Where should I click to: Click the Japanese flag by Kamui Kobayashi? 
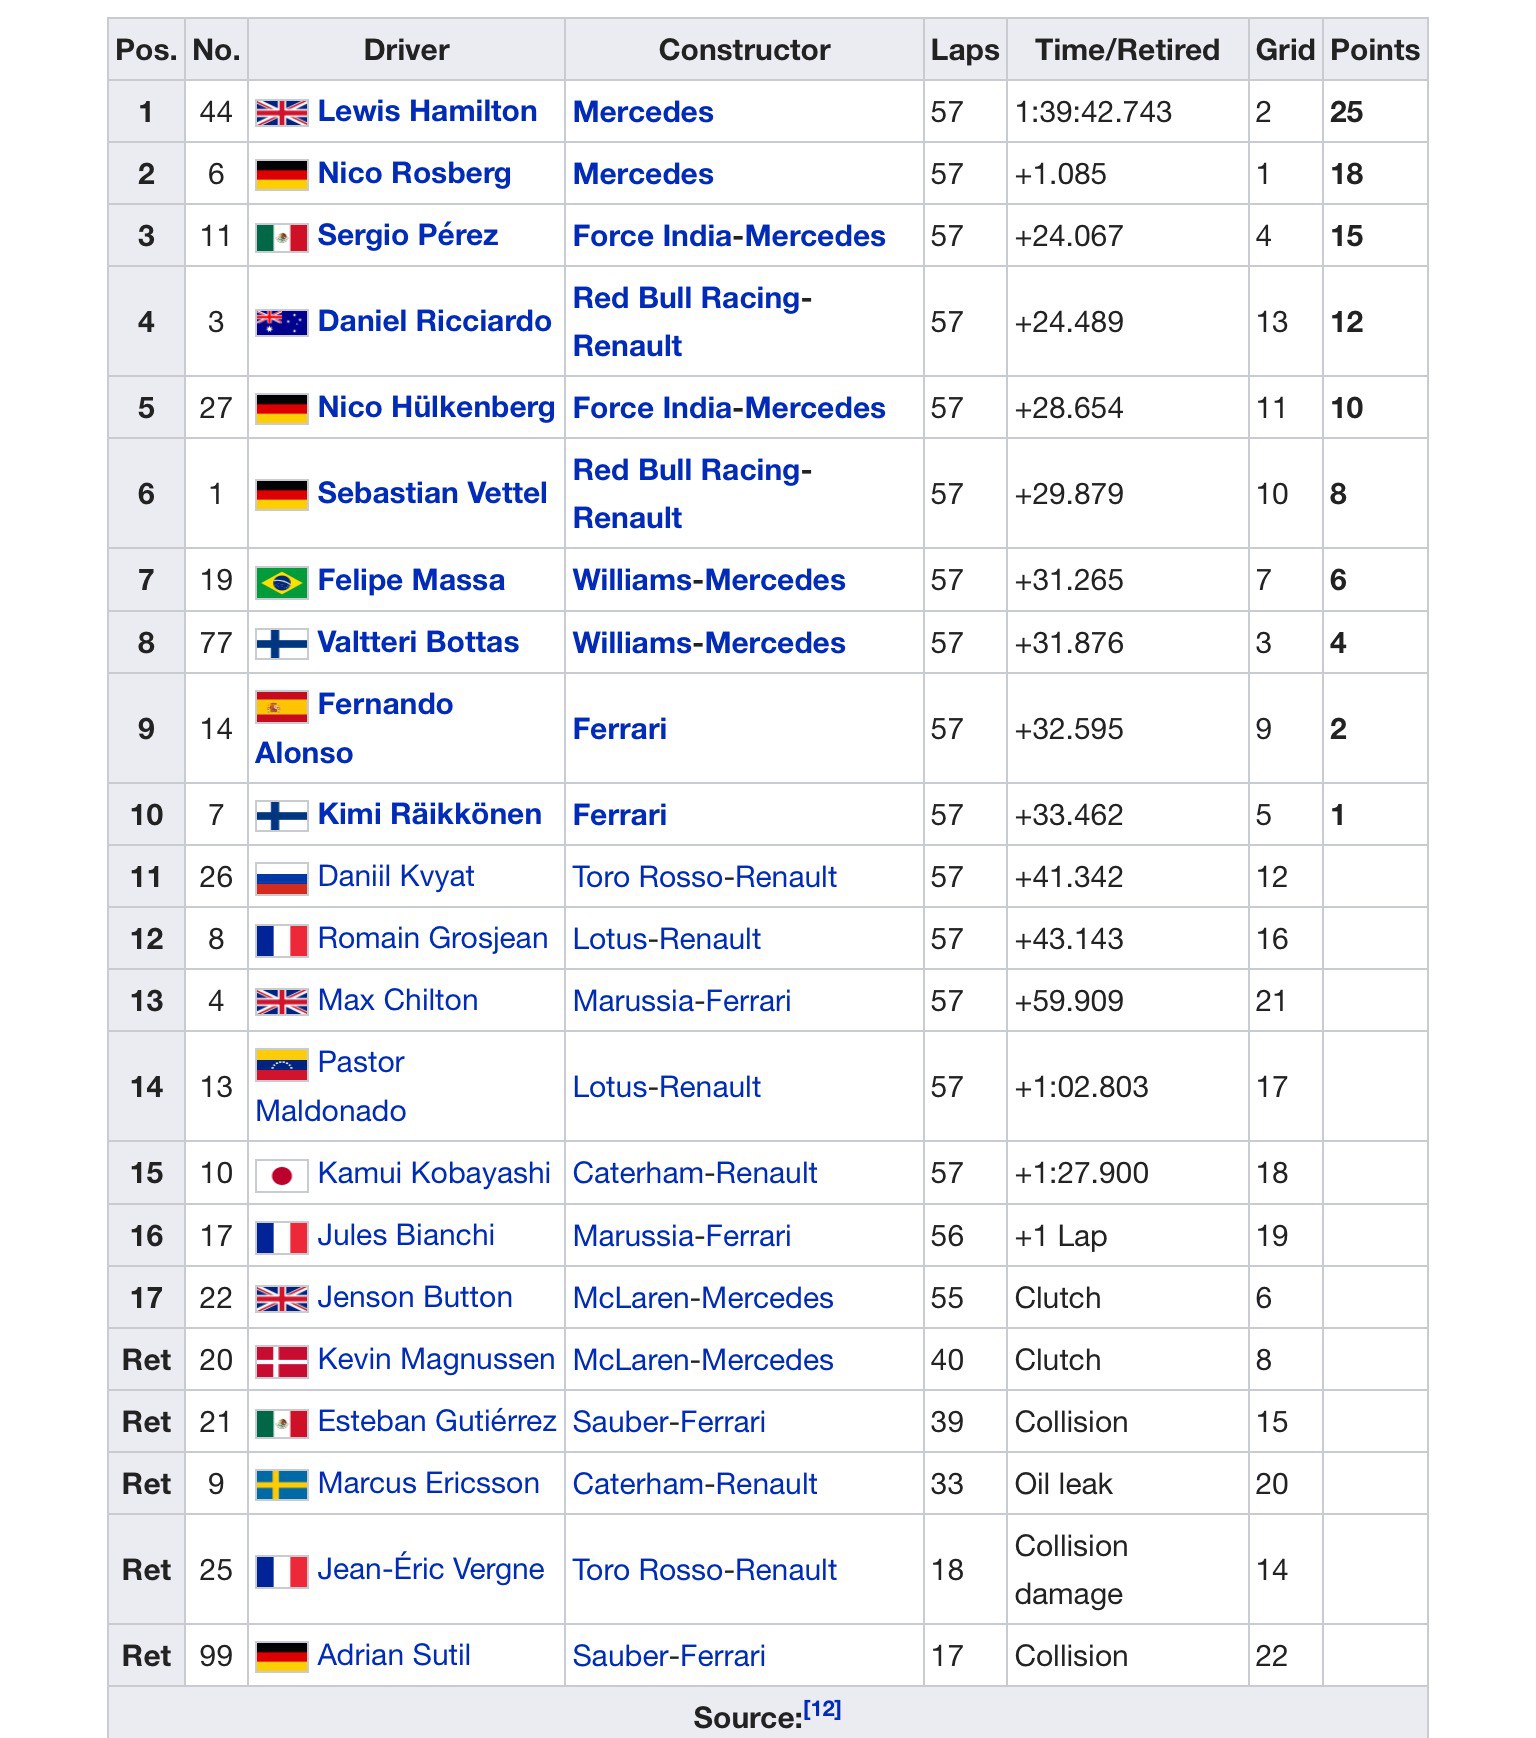[281, 1175]
